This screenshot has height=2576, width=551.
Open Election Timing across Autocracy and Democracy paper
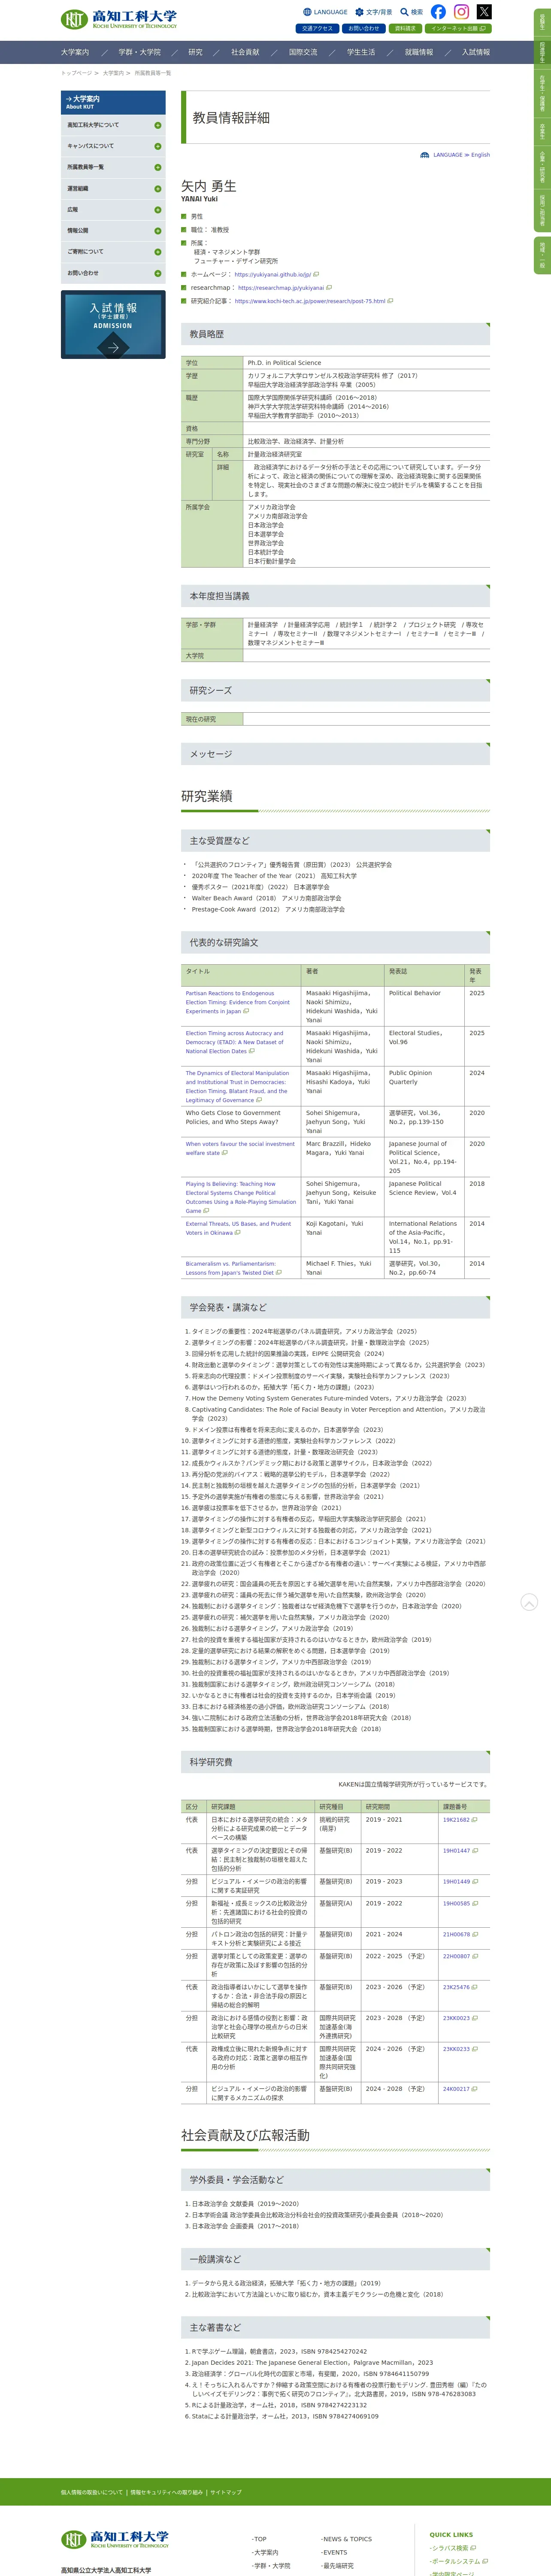[x=236, y=1042]
